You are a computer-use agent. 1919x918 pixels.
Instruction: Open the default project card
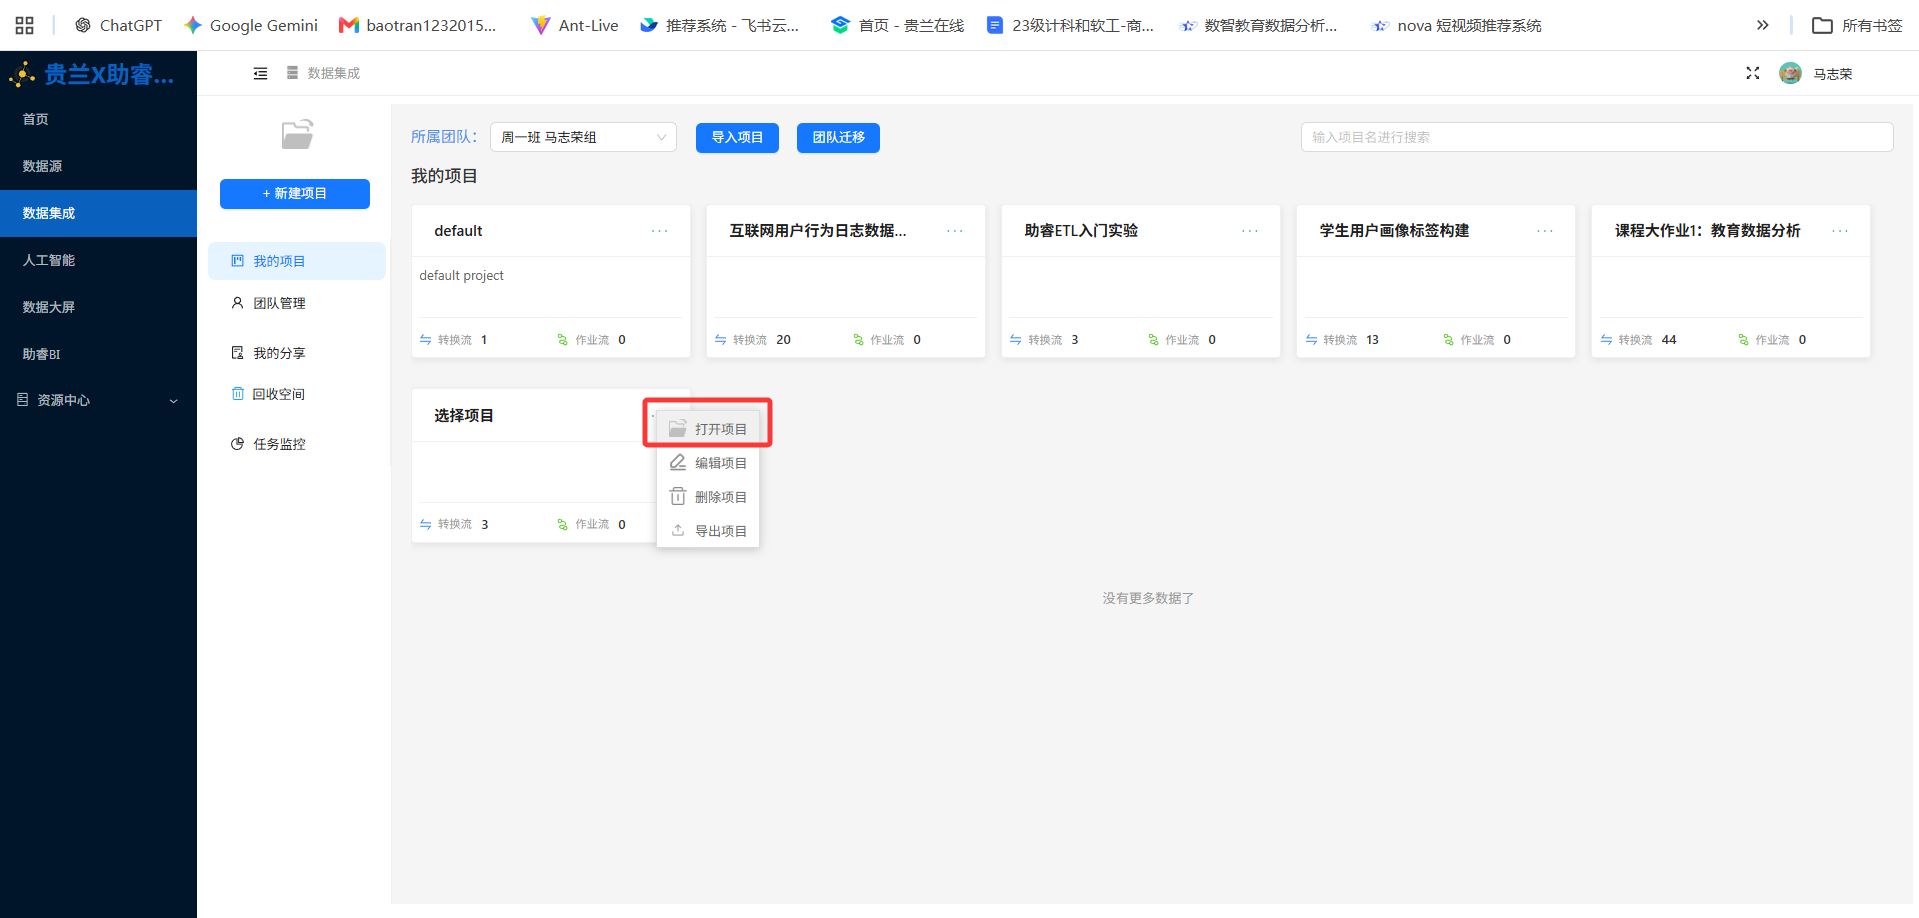pos(551,281)
